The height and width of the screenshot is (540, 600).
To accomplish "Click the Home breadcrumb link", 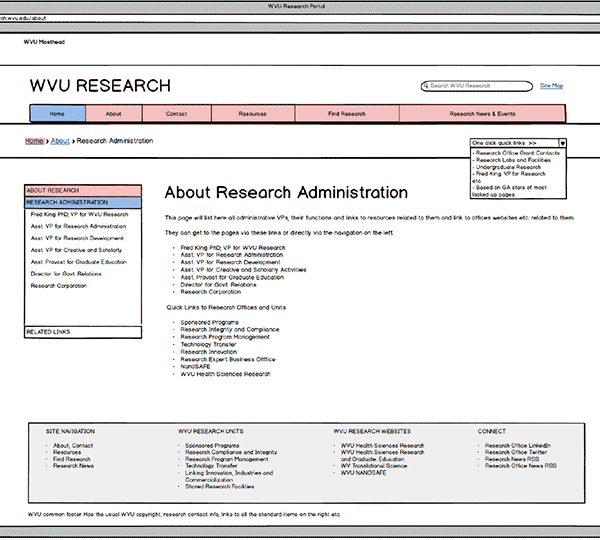I will pos(34,141).
